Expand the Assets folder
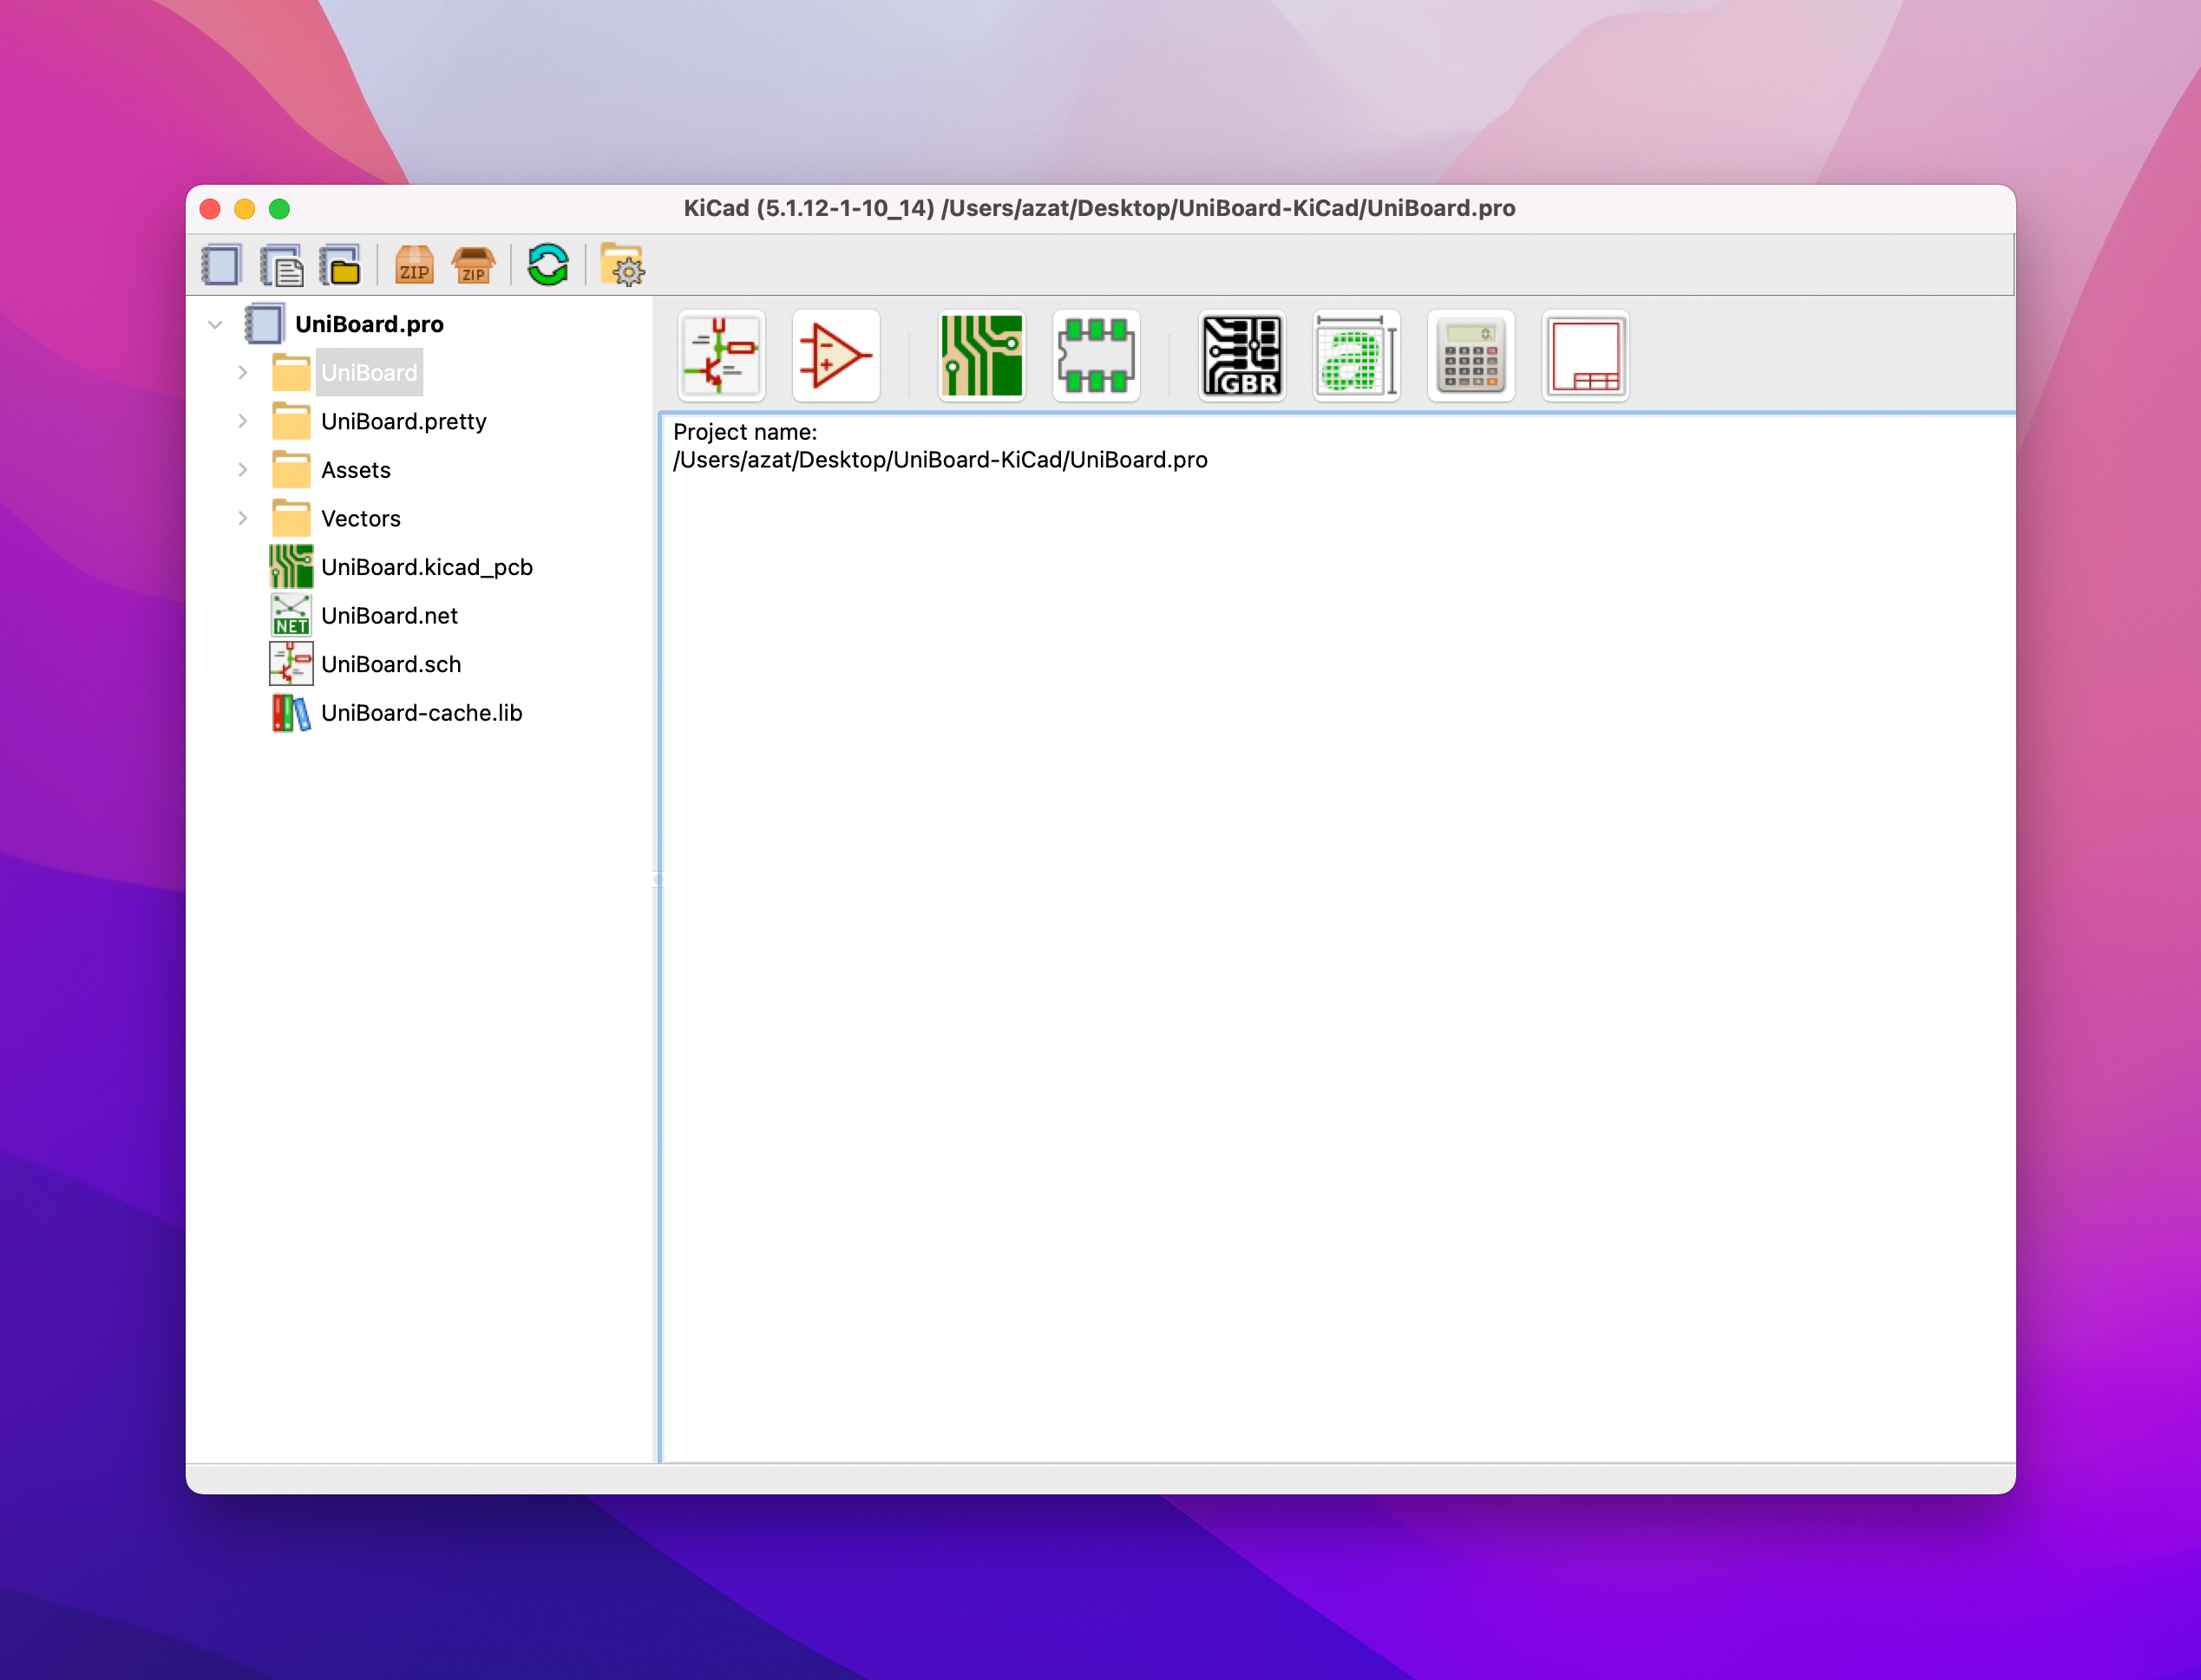This screenshot has width=2201, height=1680. tap(243, 470)
